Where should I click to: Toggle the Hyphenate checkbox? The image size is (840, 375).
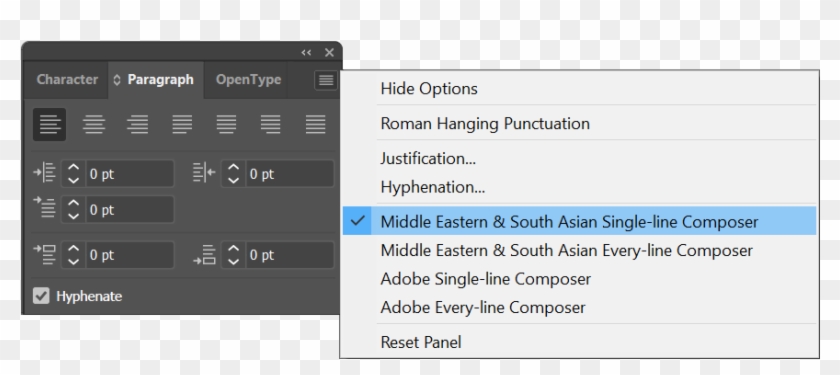(41, 296)
